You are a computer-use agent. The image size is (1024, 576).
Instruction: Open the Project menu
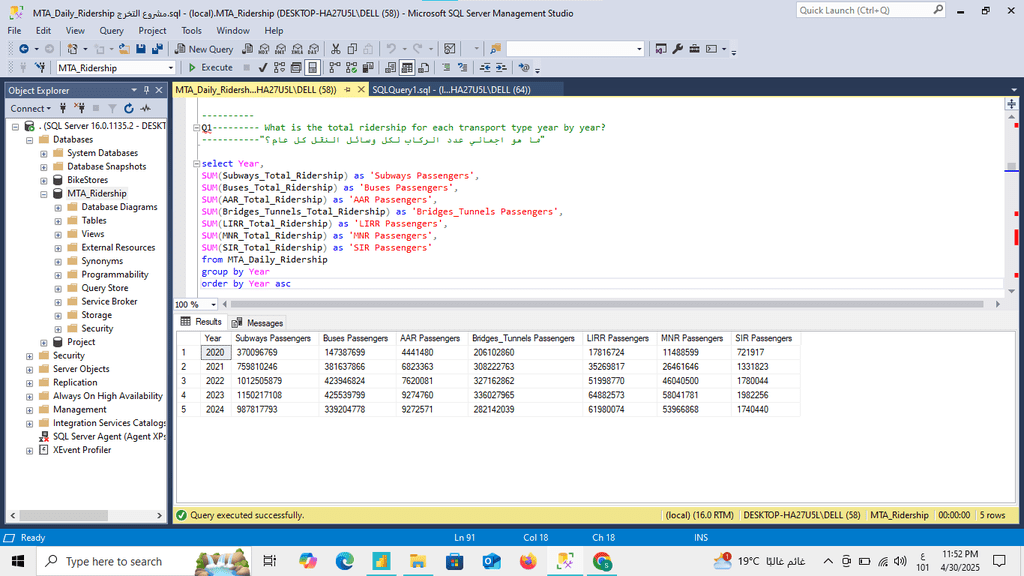click(x=152, y=31)
